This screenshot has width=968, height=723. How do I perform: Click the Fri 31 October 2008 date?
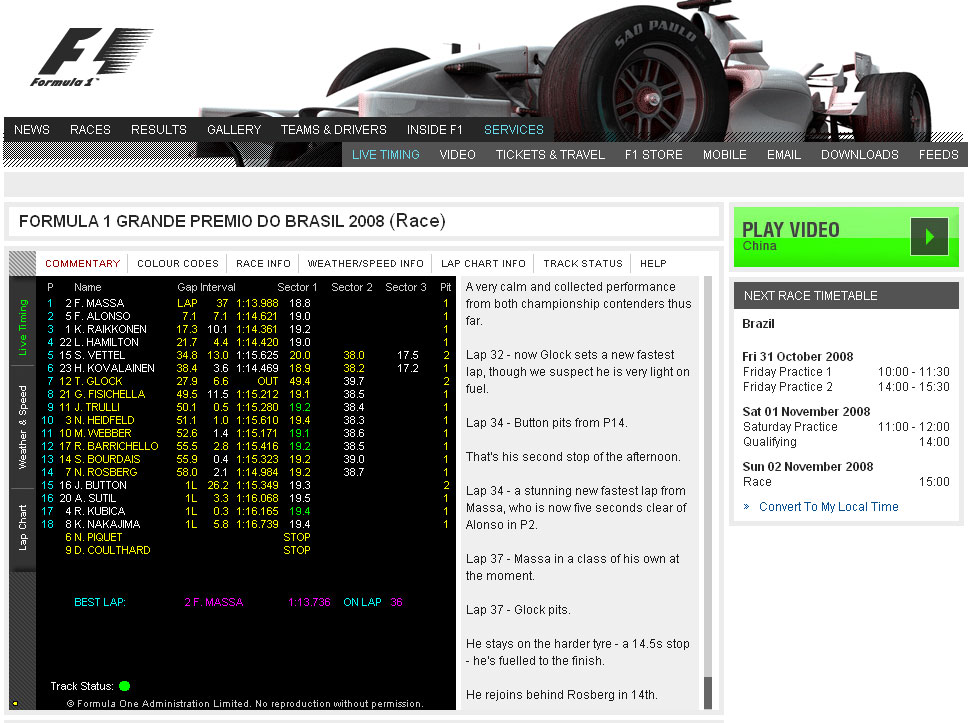point(798,356)
